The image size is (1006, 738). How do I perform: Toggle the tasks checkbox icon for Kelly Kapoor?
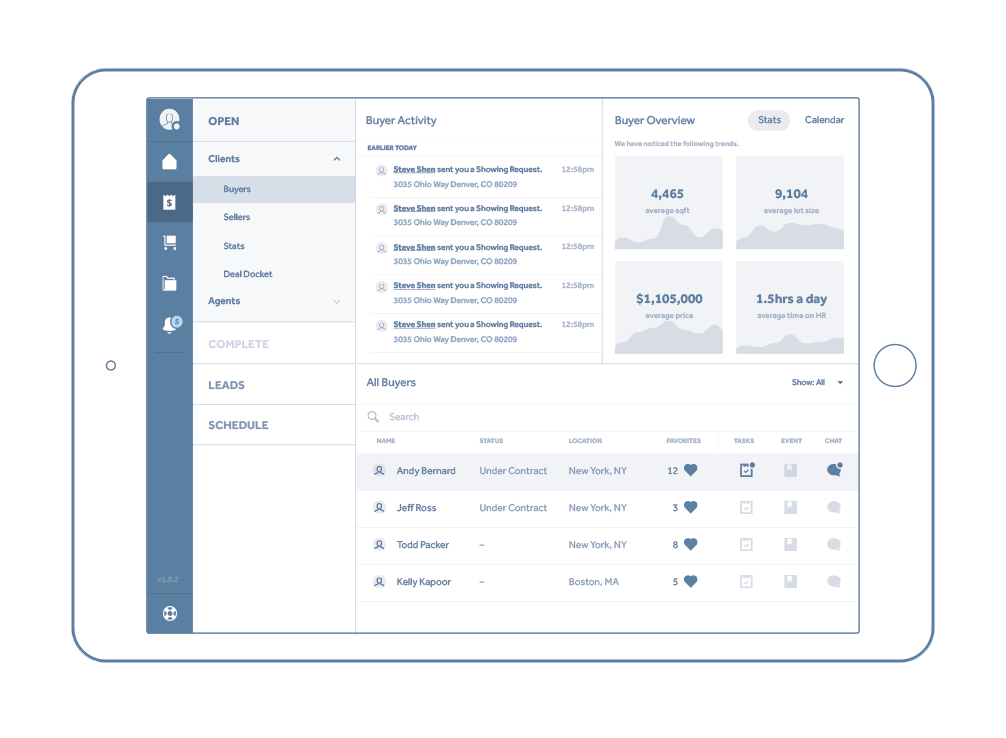tap(746, 582)
